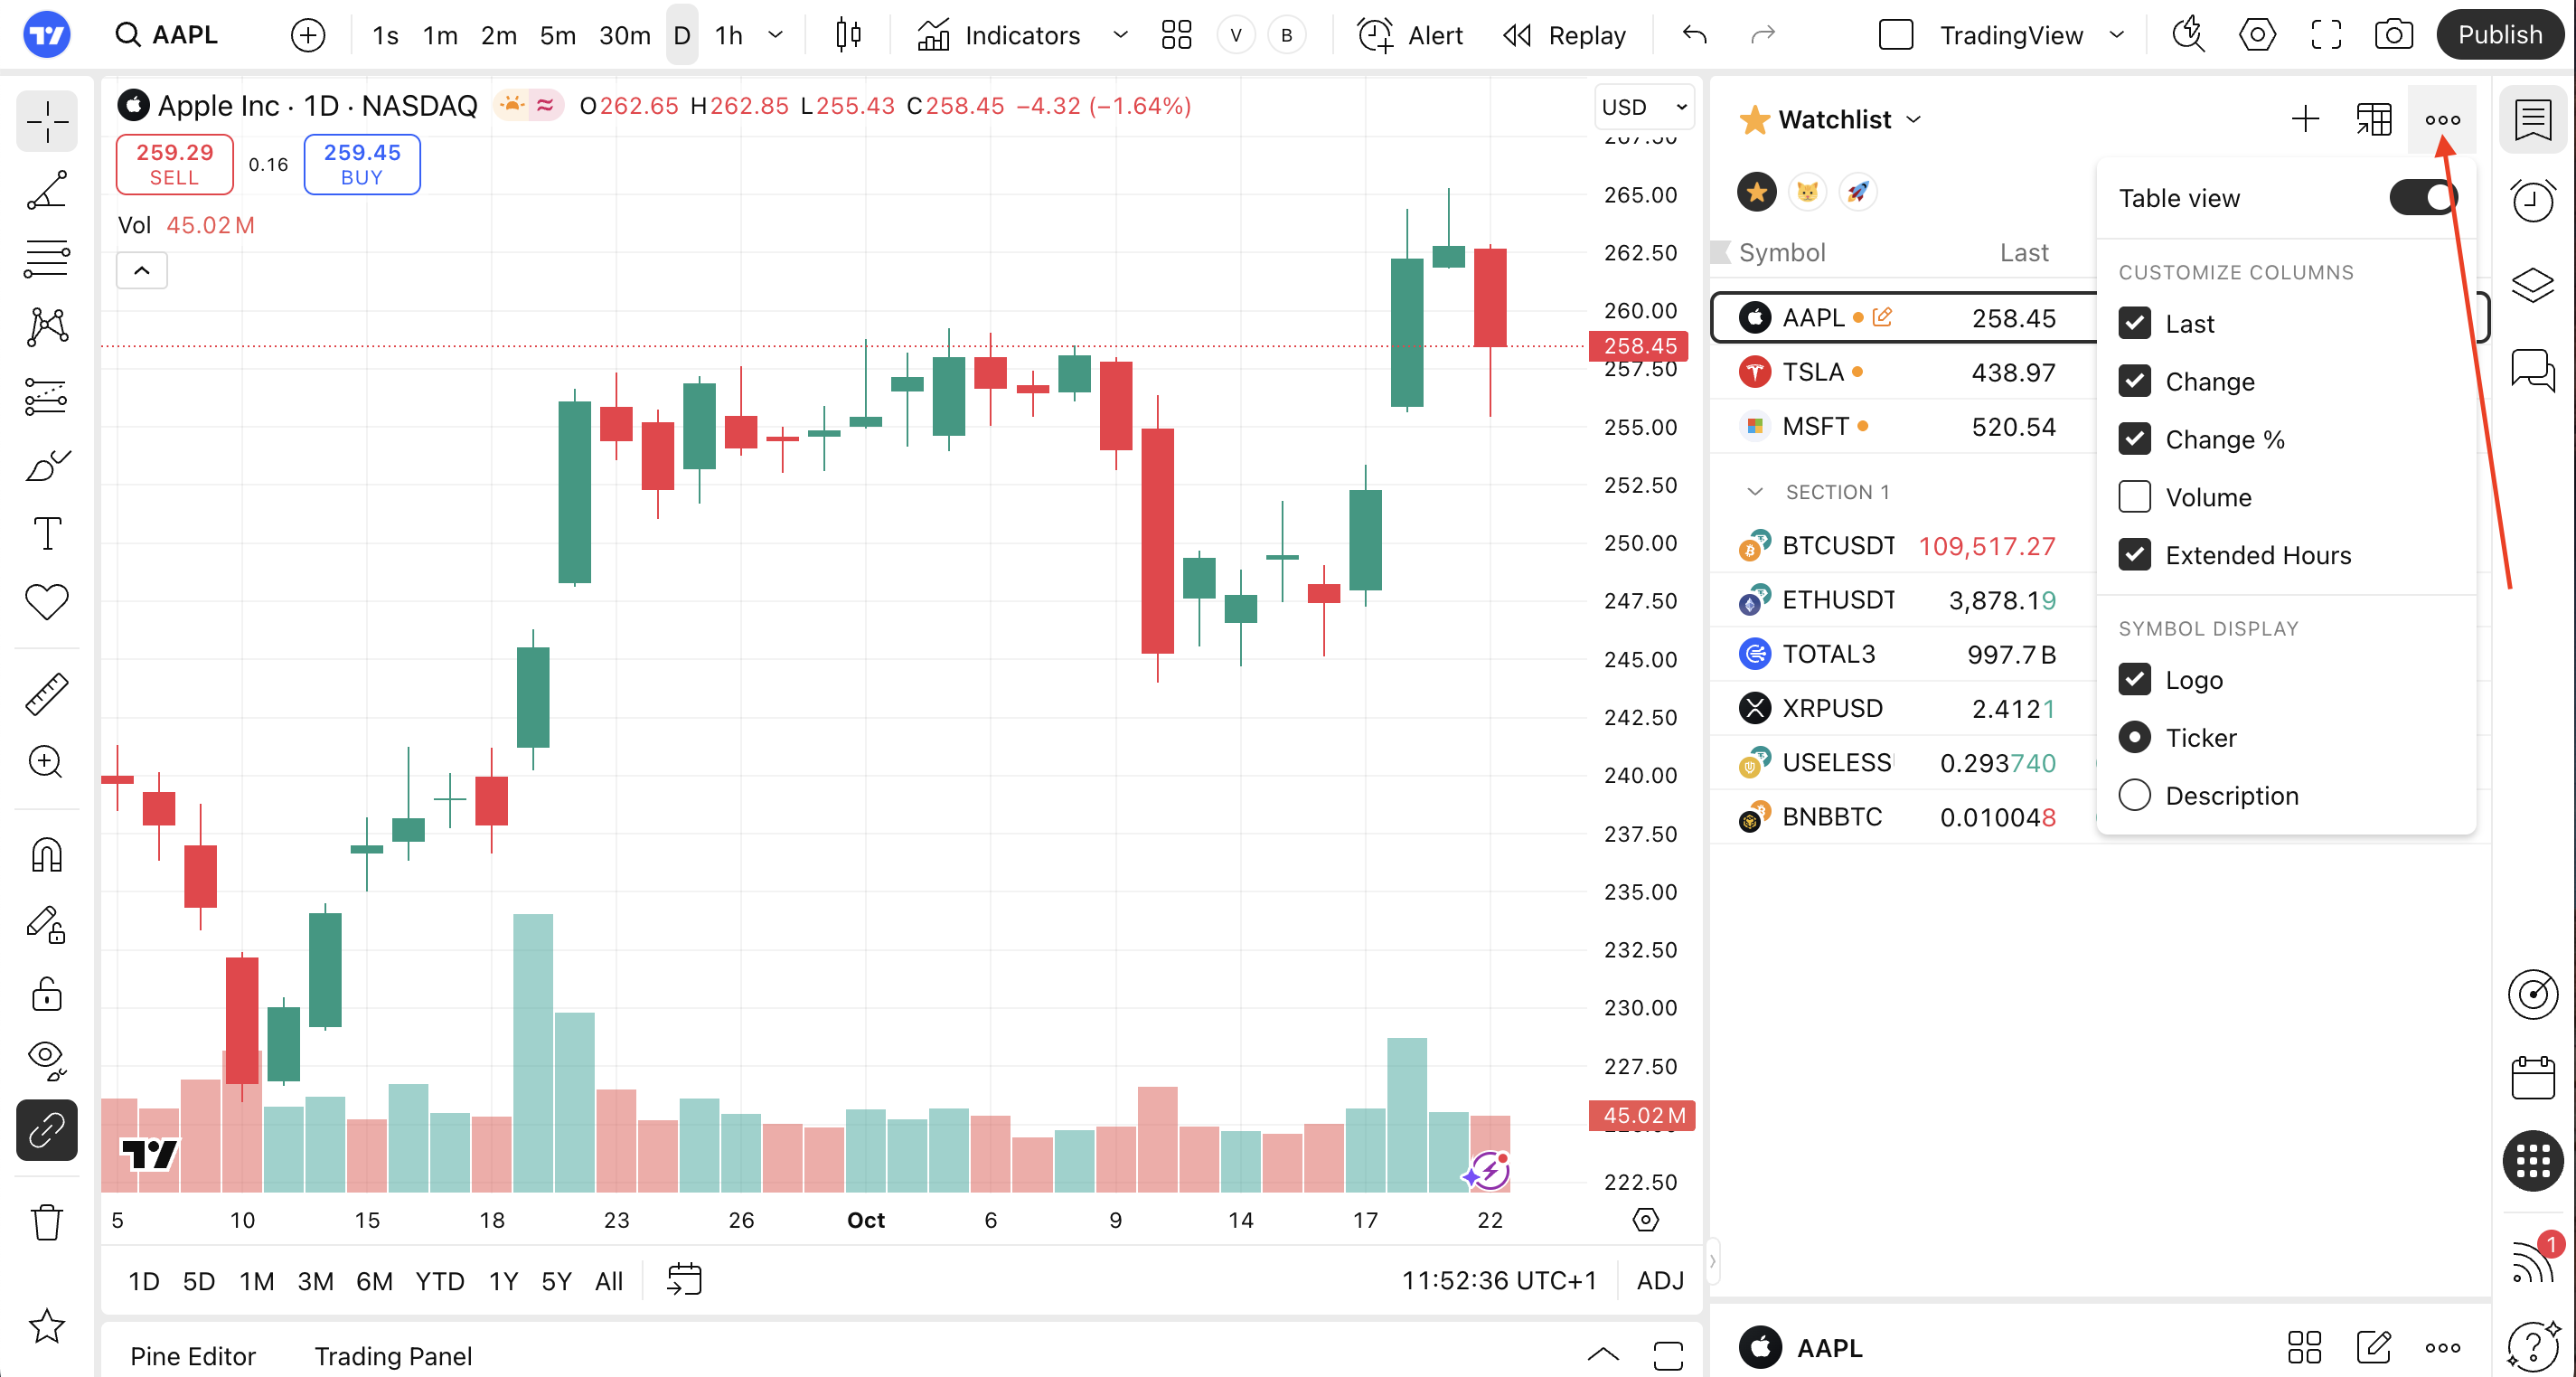Click the trash remove objects icon

[46, 1221]
